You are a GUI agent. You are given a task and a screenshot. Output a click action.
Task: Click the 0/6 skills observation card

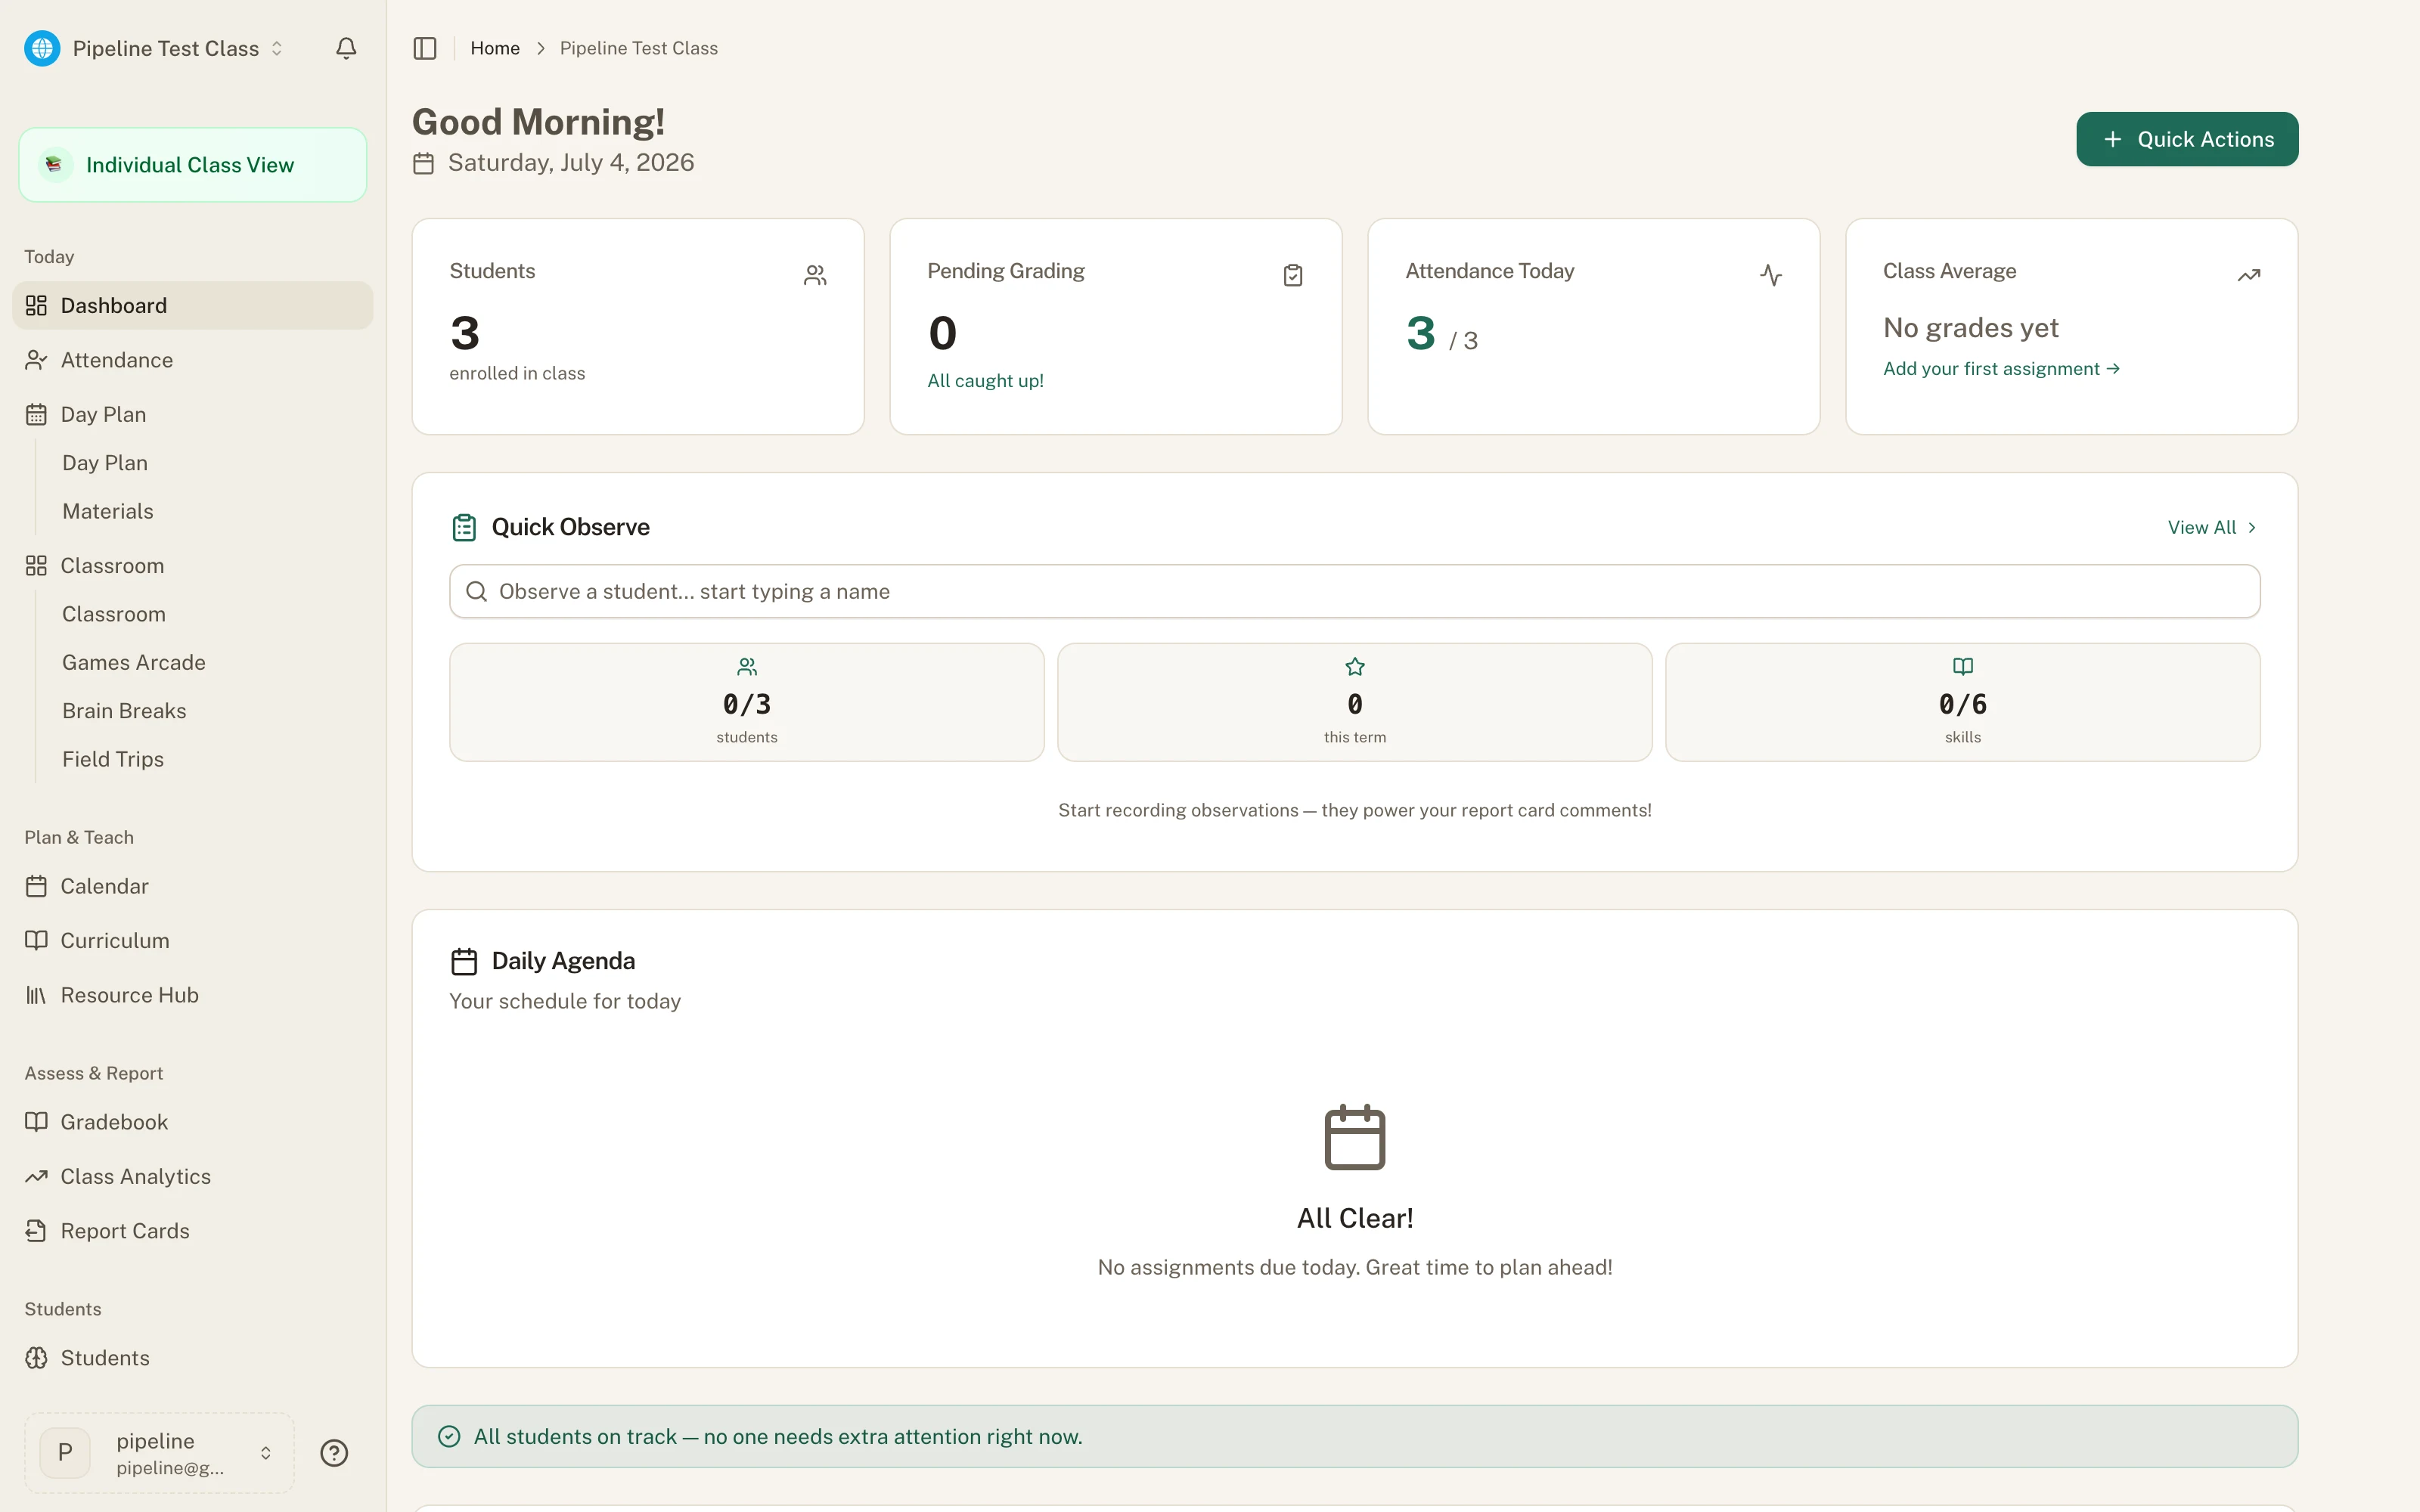pyautogui.click(x=1963, y=702)
